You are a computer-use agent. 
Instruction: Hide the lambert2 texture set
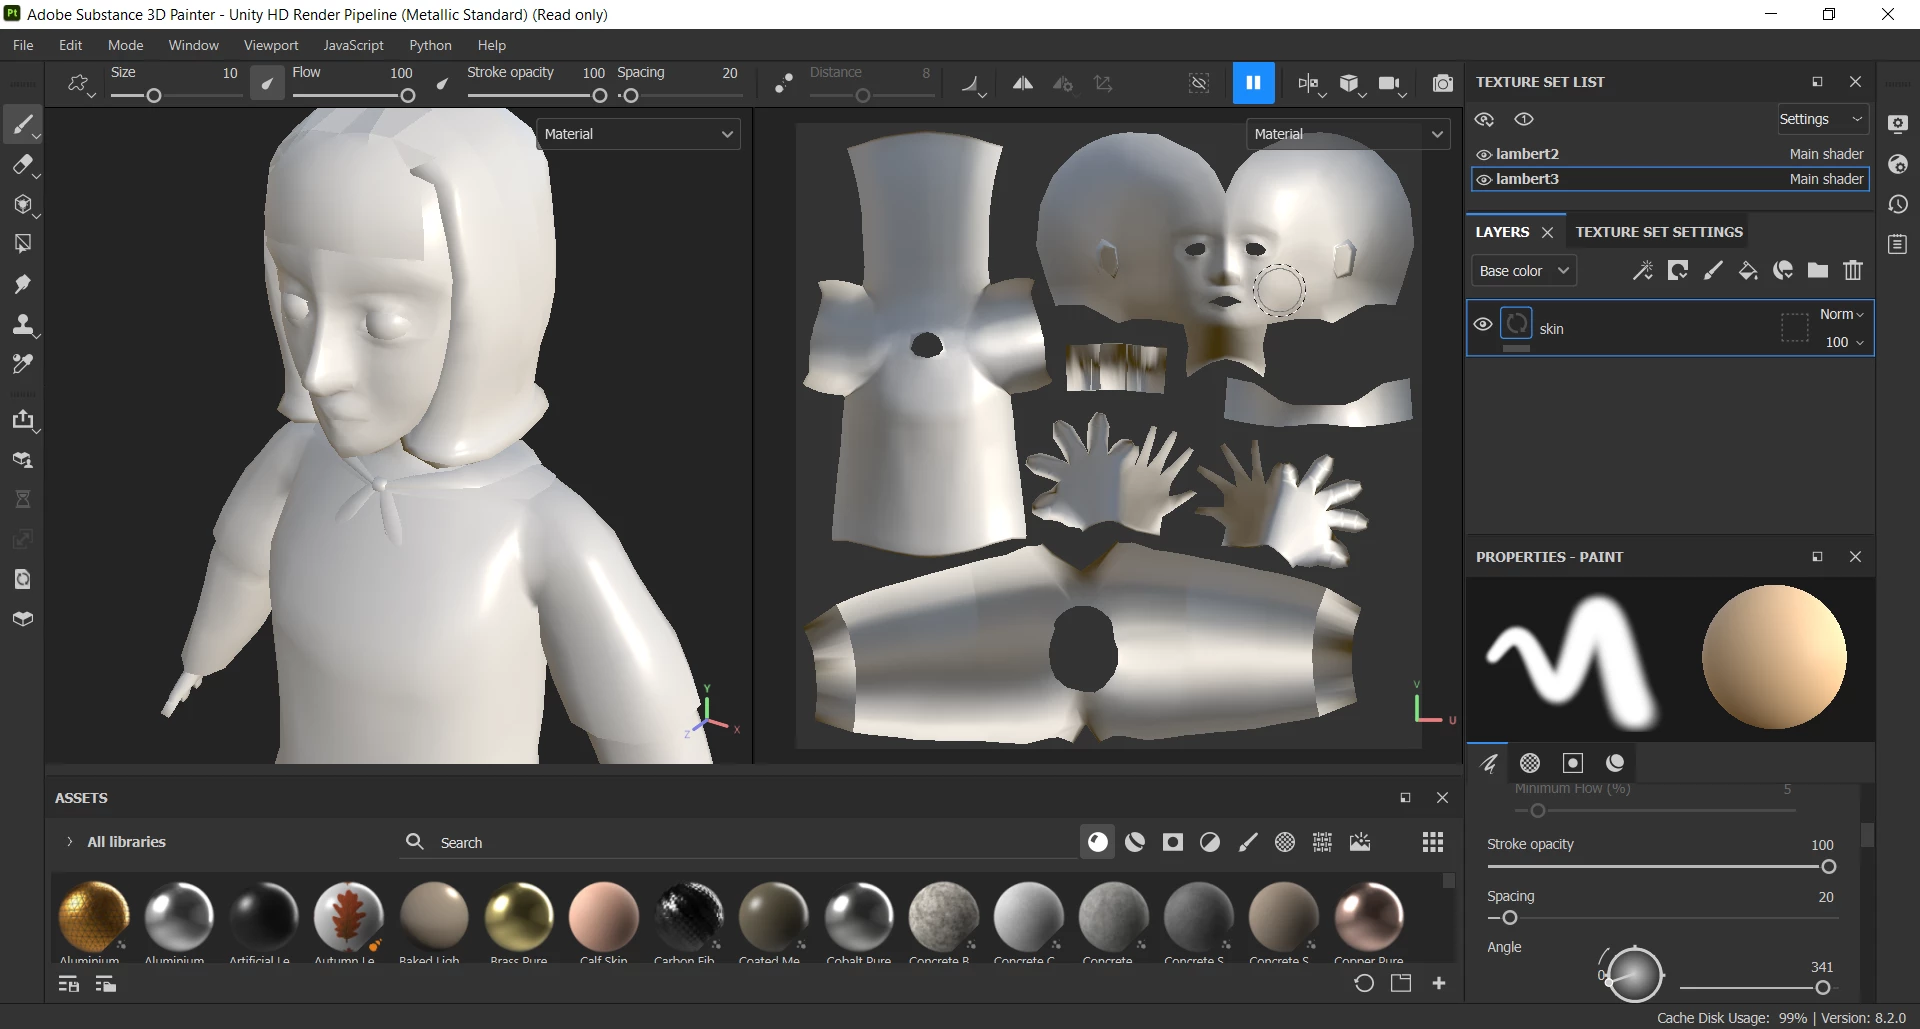coord(1484,155)
